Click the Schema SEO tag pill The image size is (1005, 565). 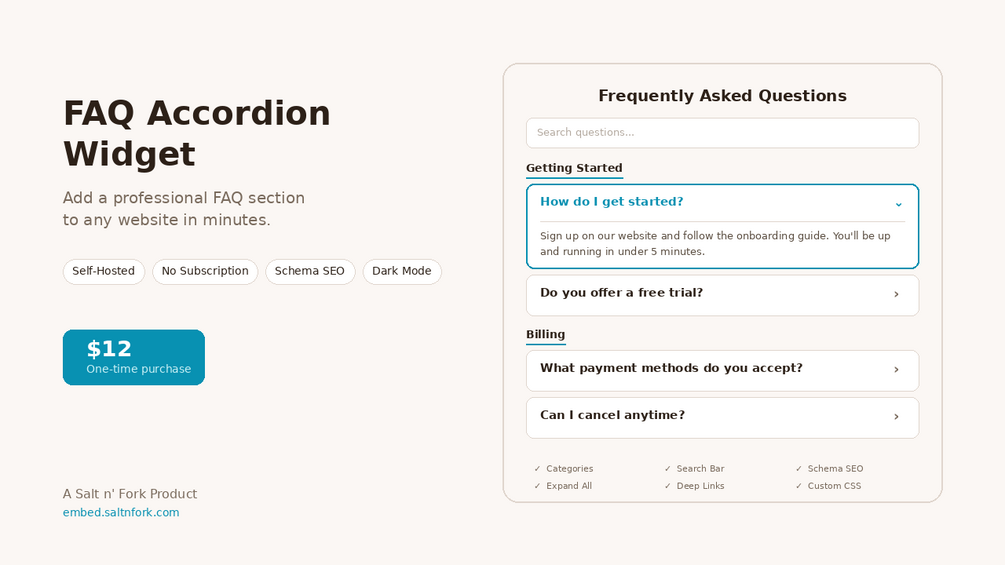[310, 272]
